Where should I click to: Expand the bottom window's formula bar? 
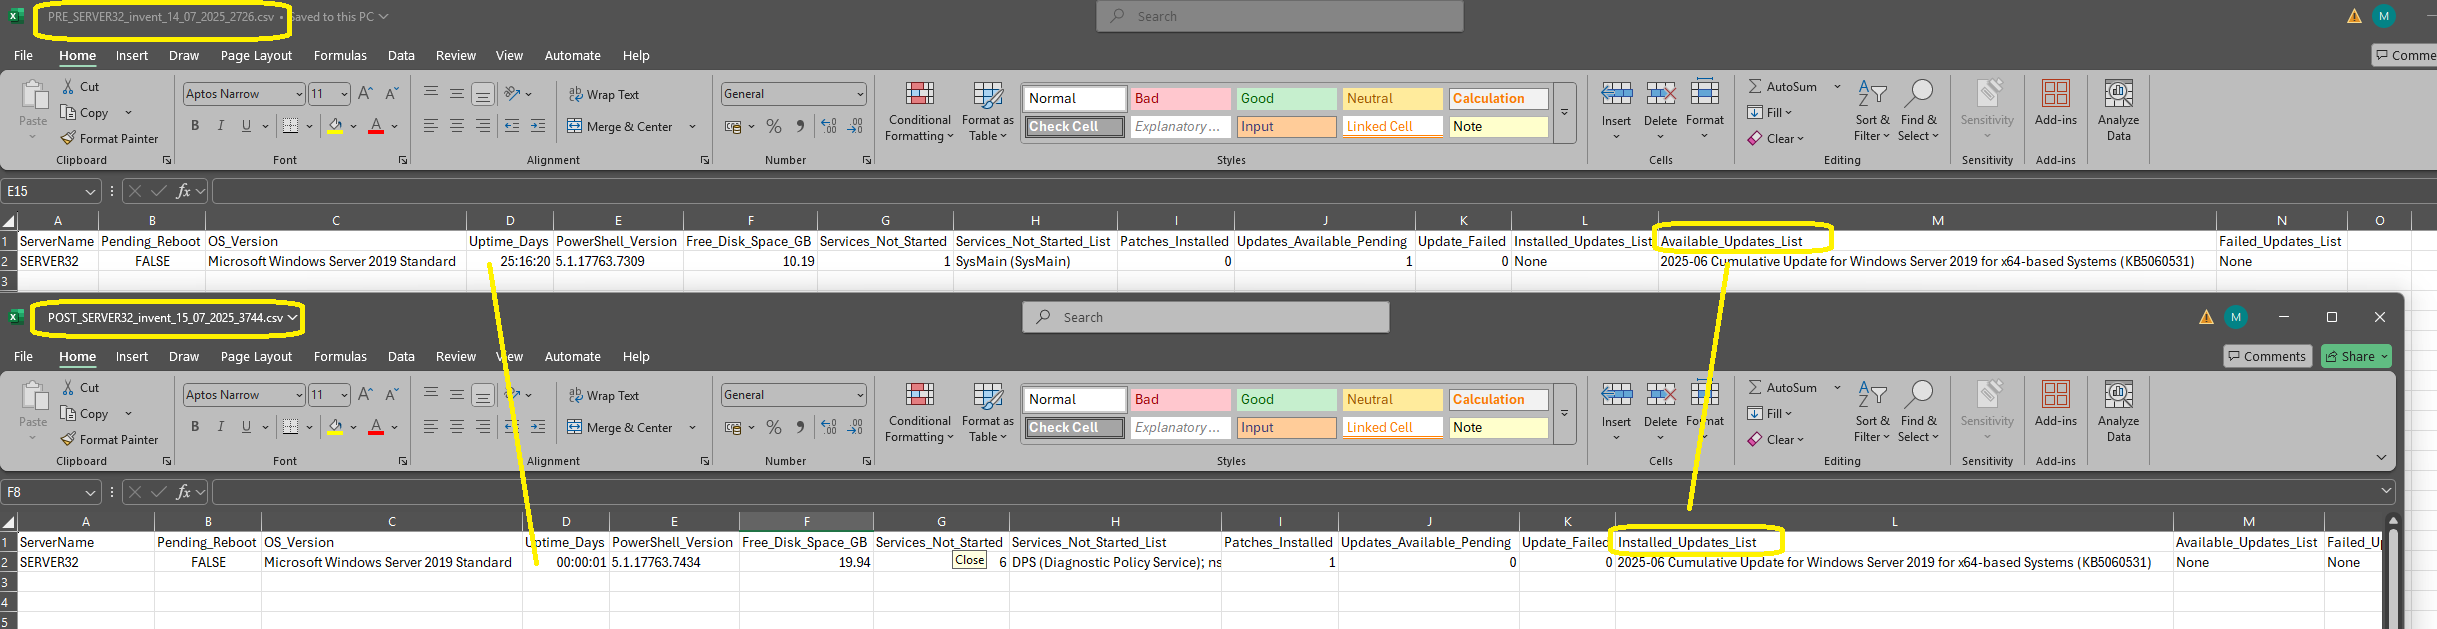click(x=2386, y=491)
